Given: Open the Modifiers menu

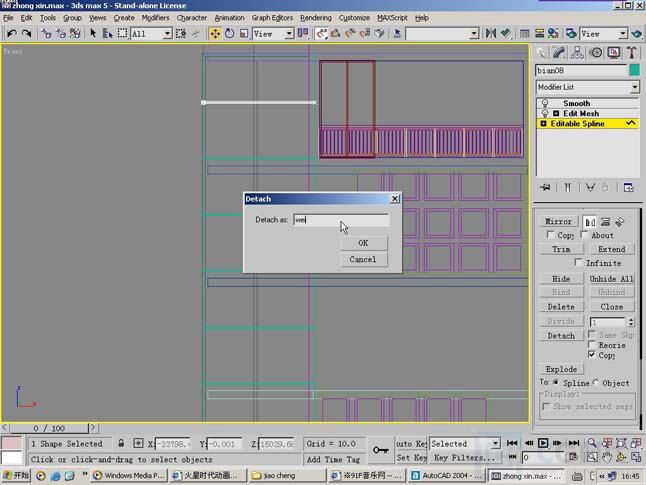Looking at the screenshot, I should [x=155, y=18].
